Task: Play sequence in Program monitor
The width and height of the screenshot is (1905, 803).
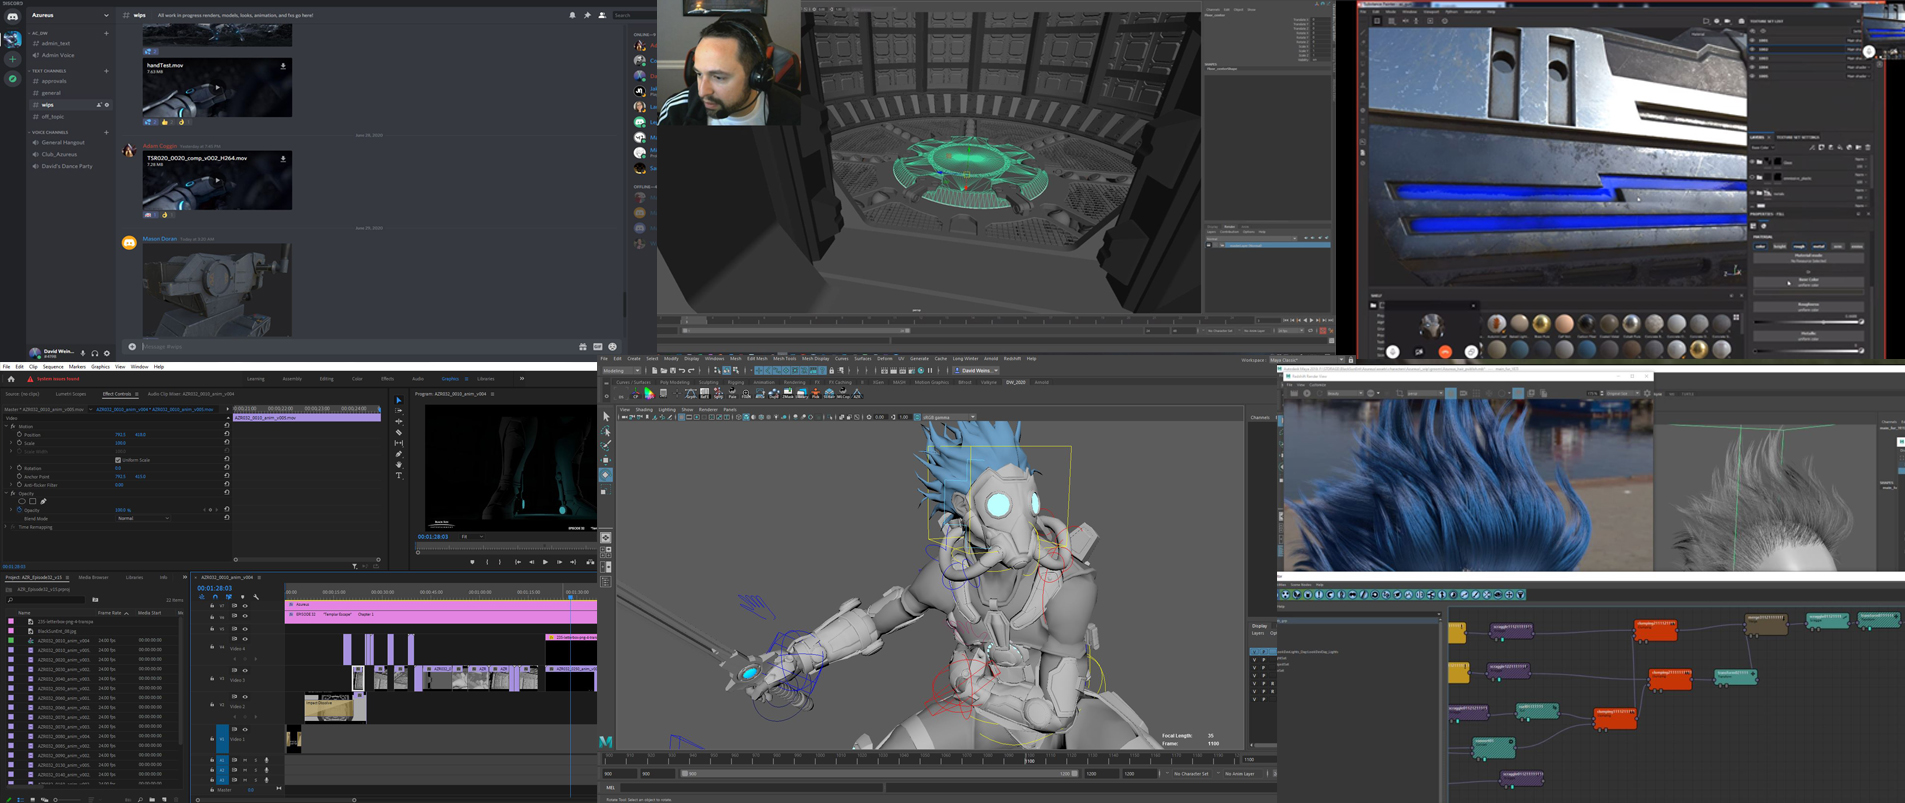Action: click(545, 562)
